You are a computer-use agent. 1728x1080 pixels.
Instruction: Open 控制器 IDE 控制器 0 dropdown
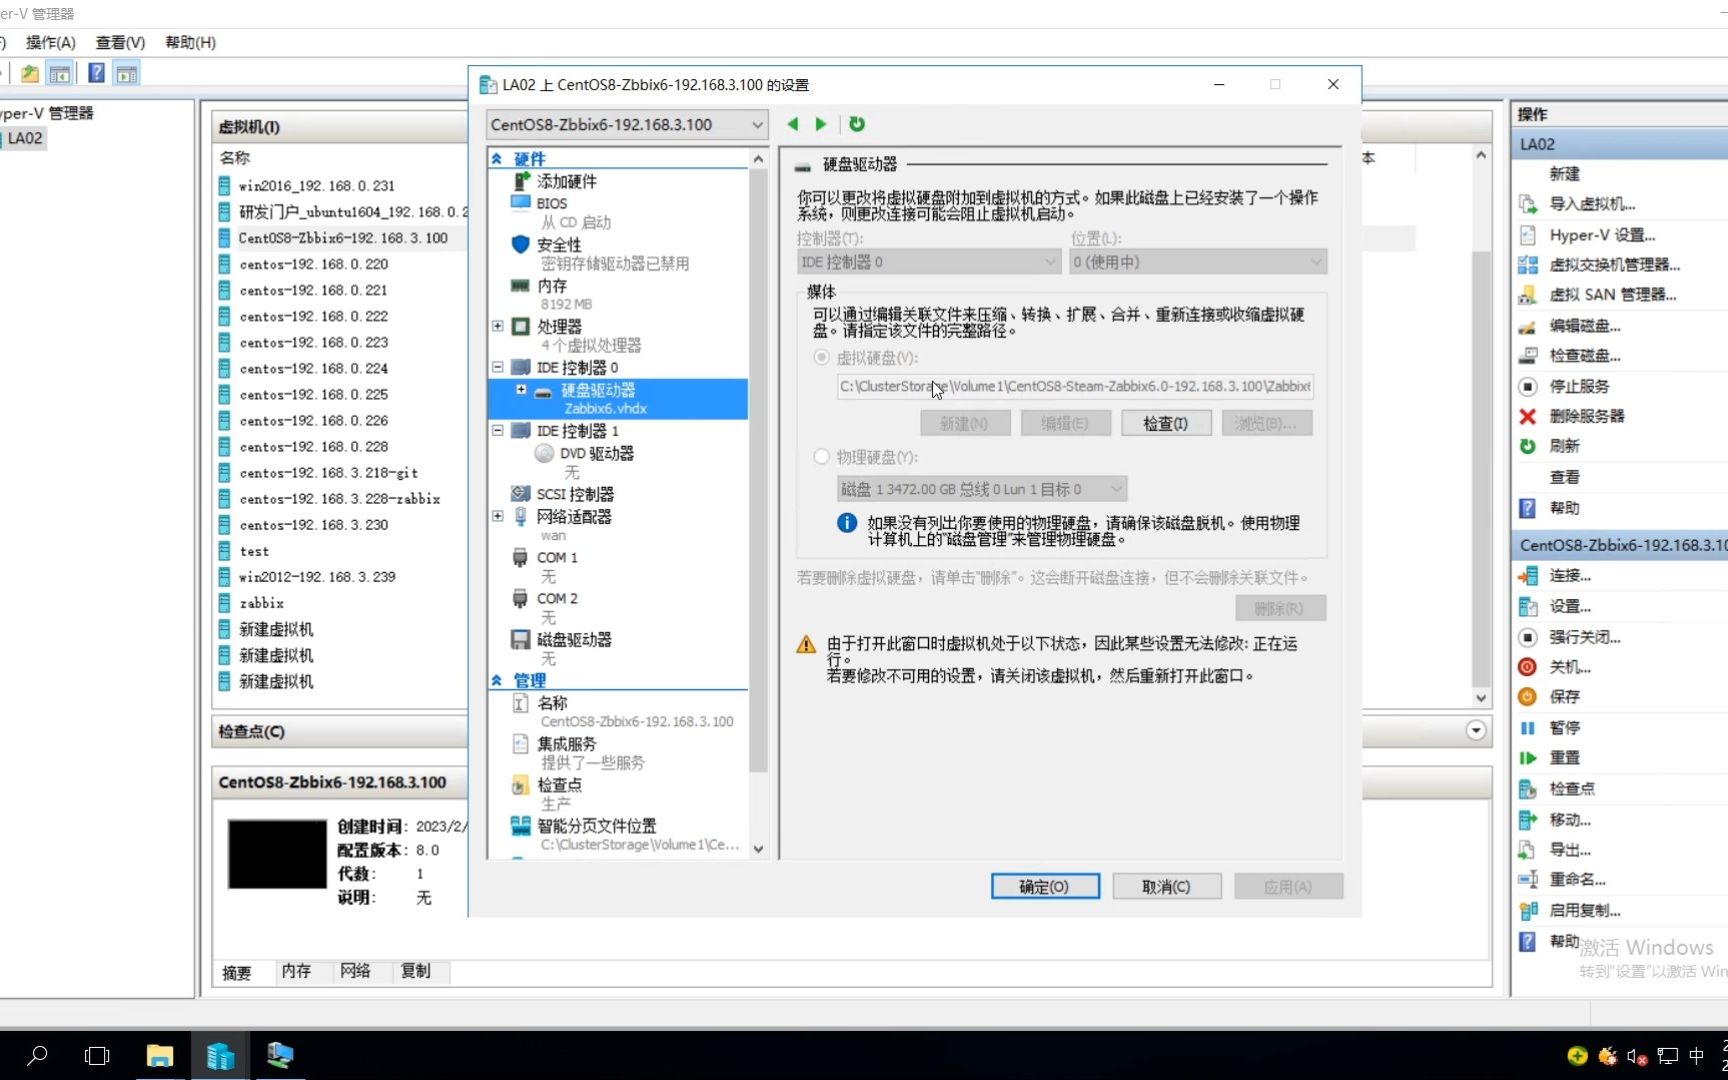[928, 262]
